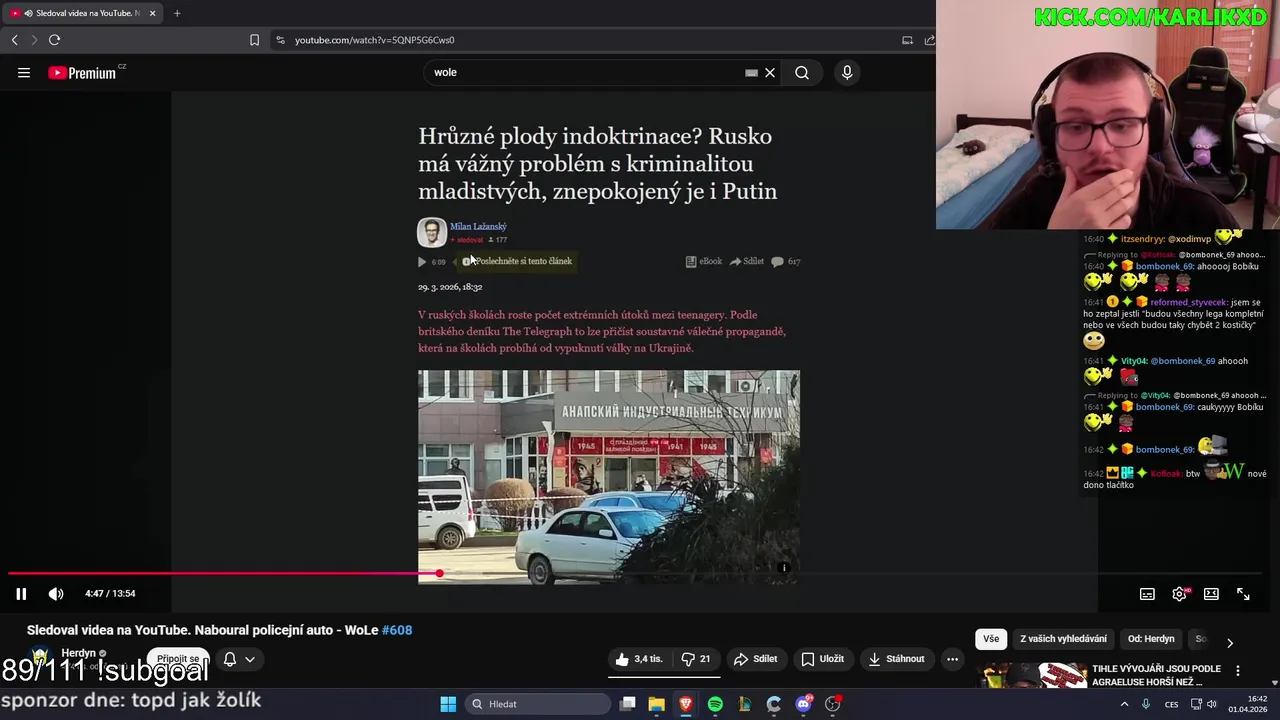Open Windows Start menu
Image resolution: width=1280 pixels, height=720 pixels.
tap(448, 704)
